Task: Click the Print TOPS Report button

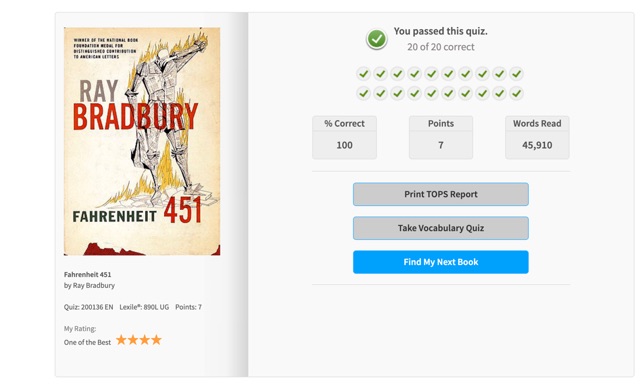Action: (x=441, y=194)
